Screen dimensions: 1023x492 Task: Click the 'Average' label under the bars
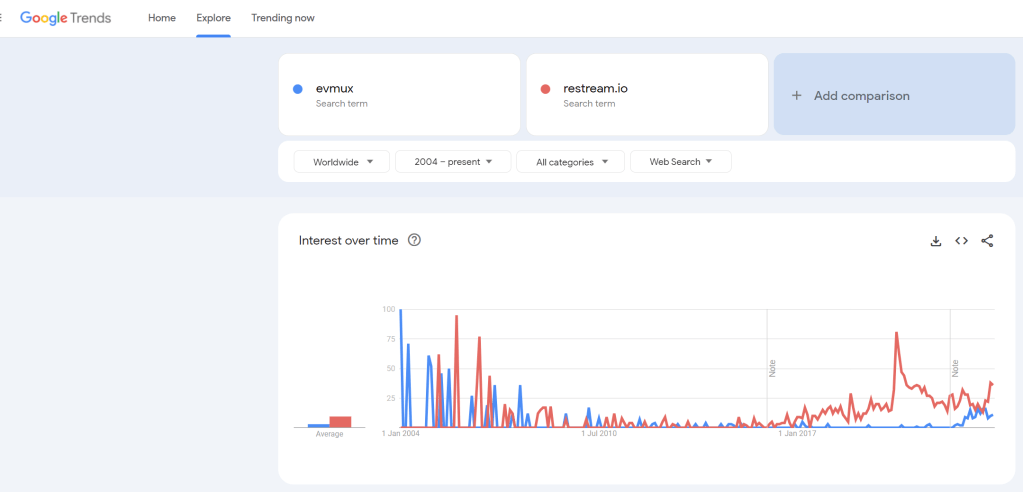pos(329,435)
